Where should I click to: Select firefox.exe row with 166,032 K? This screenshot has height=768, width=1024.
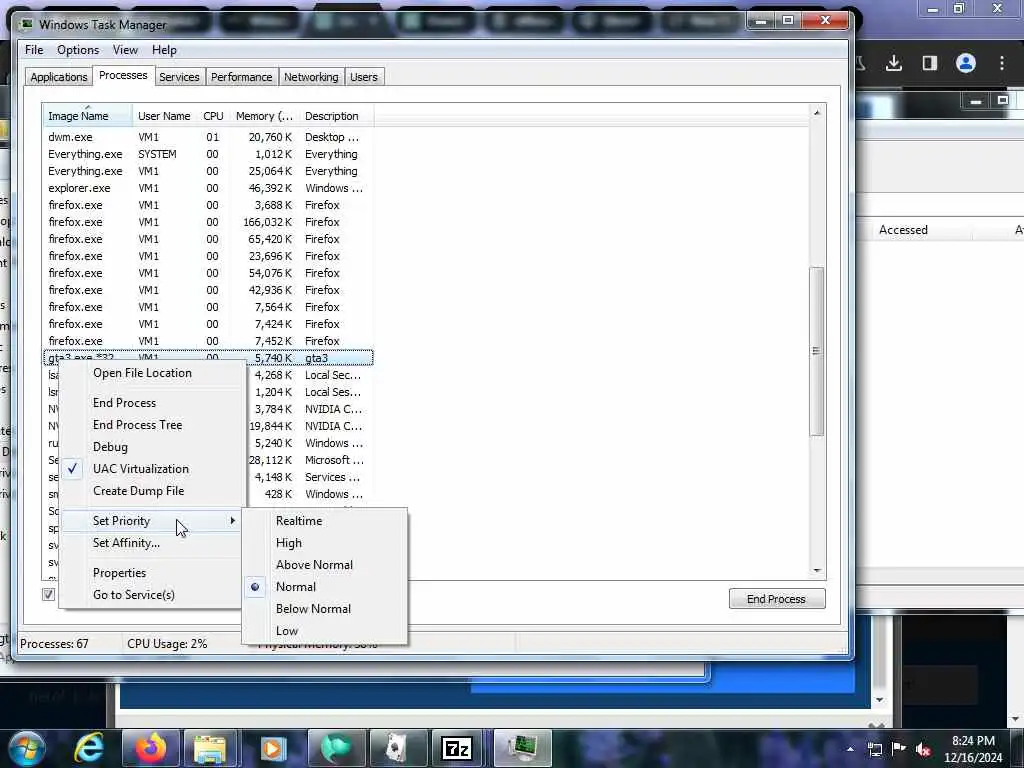[x=208, y=222]
